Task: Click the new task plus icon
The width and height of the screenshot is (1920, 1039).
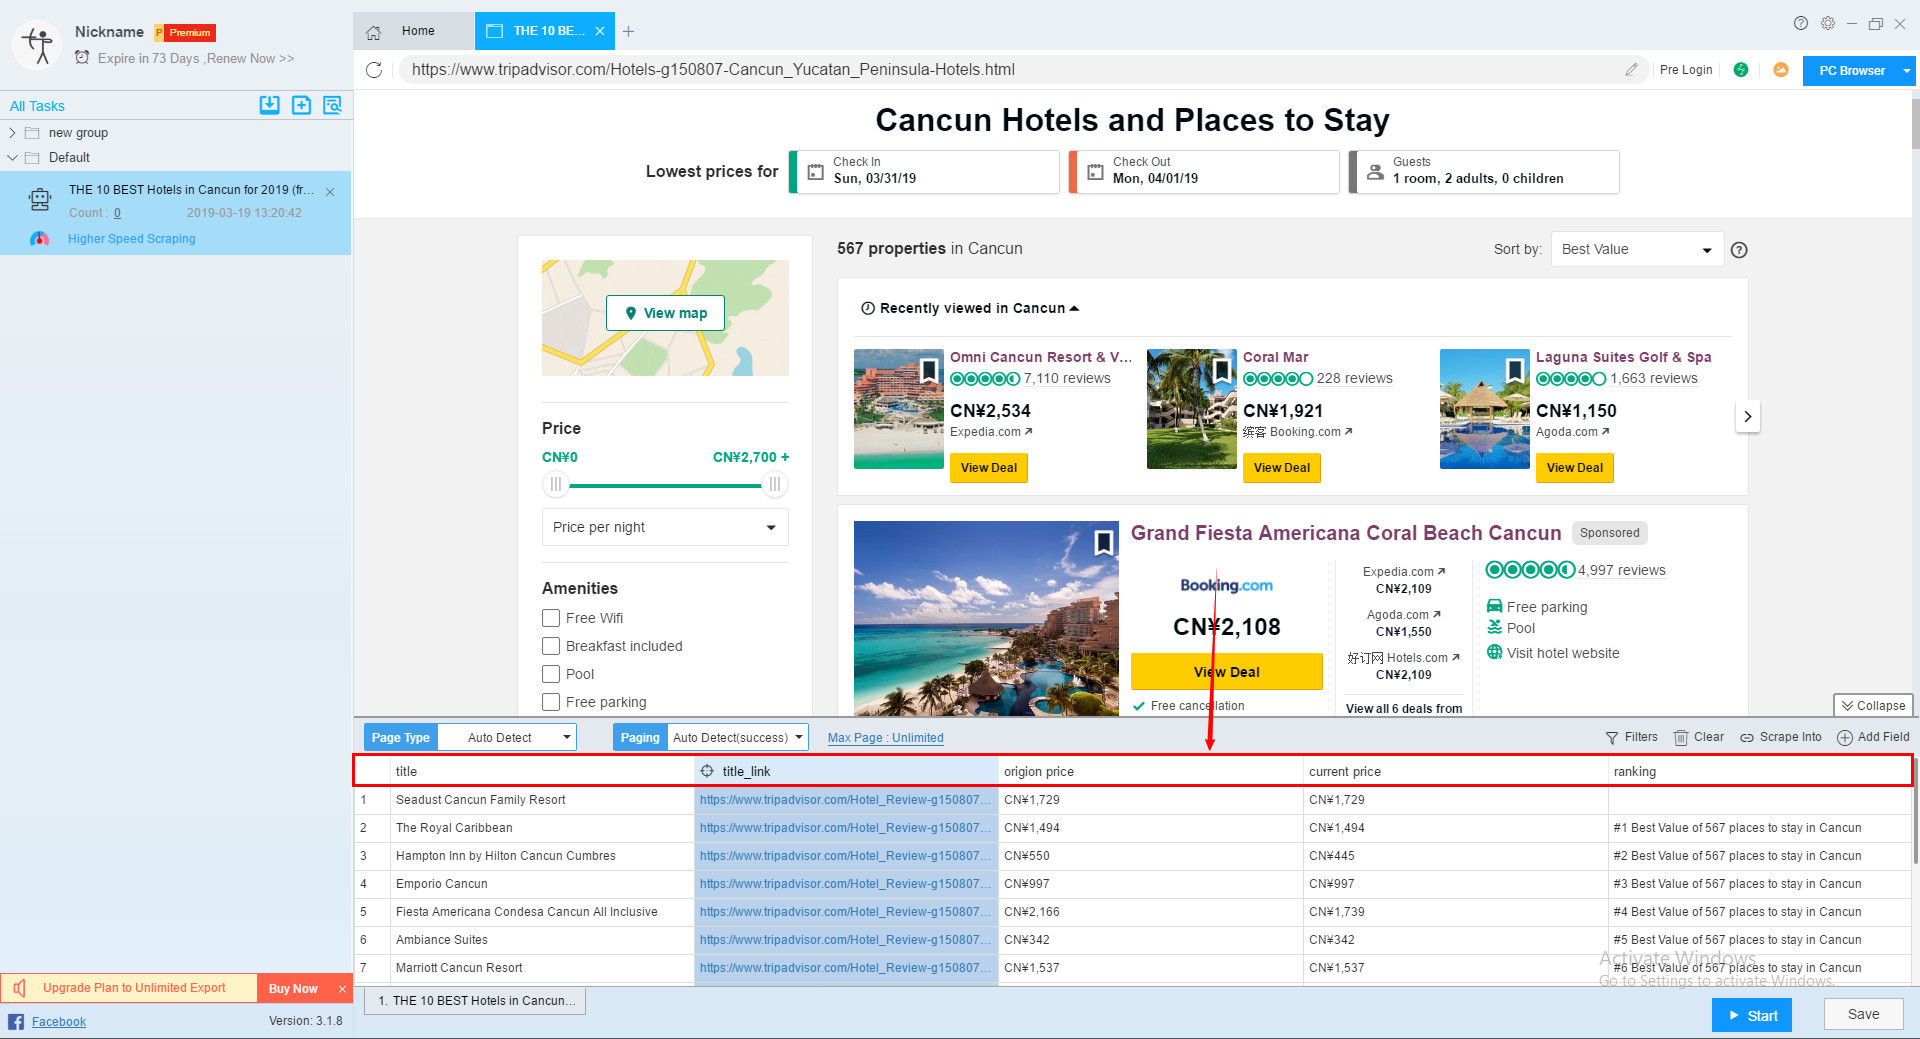Action: click(x=301, y=105)
